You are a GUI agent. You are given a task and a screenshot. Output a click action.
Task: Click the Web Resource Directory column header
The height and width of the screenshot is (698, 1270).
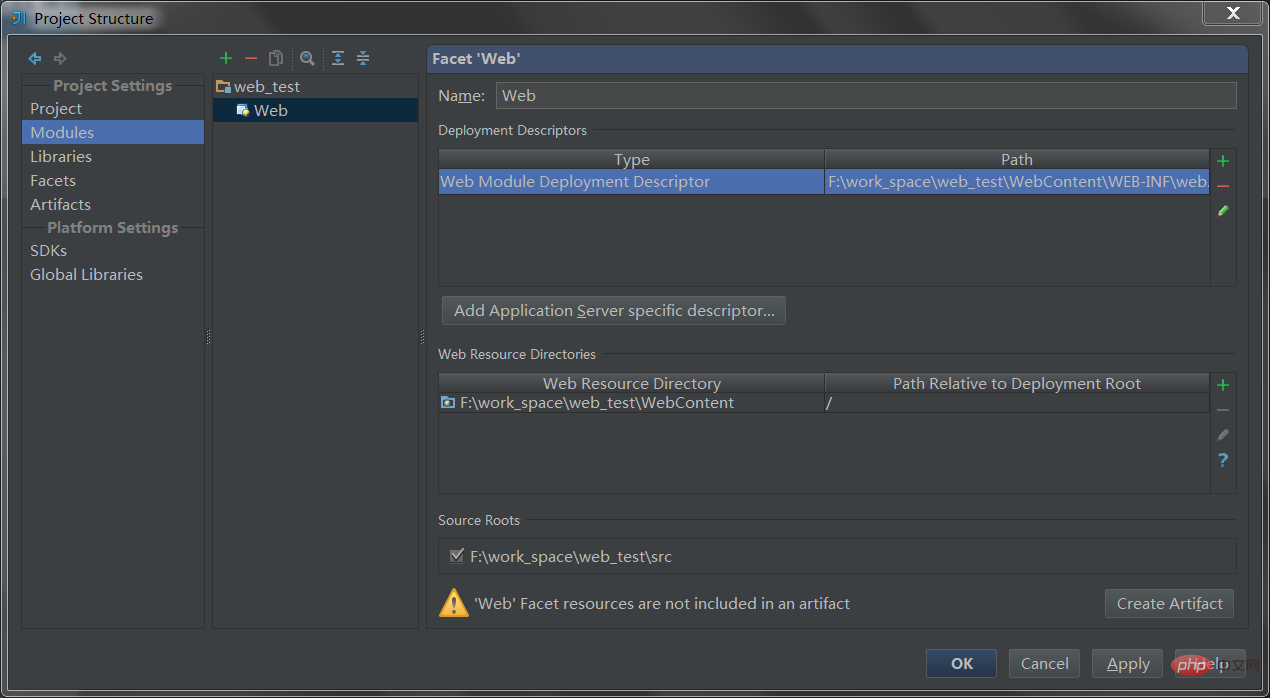[x=632, y=384]
